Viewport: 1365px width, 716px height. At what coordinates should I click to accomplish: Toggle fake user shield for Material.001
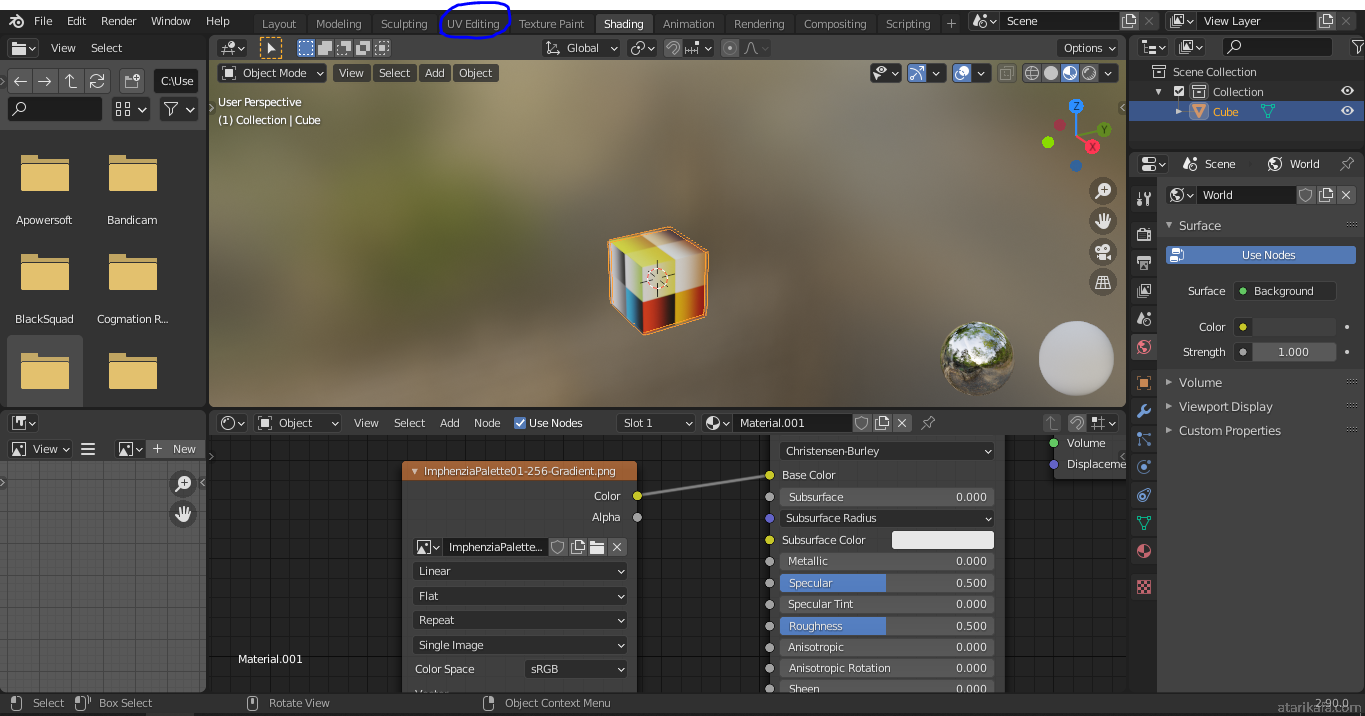(x=862, y=423)
